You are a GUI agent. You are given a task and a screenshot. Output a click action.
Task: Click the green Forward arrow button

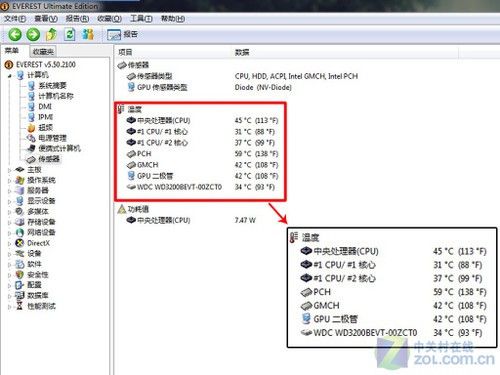click(x=33, y=34)
